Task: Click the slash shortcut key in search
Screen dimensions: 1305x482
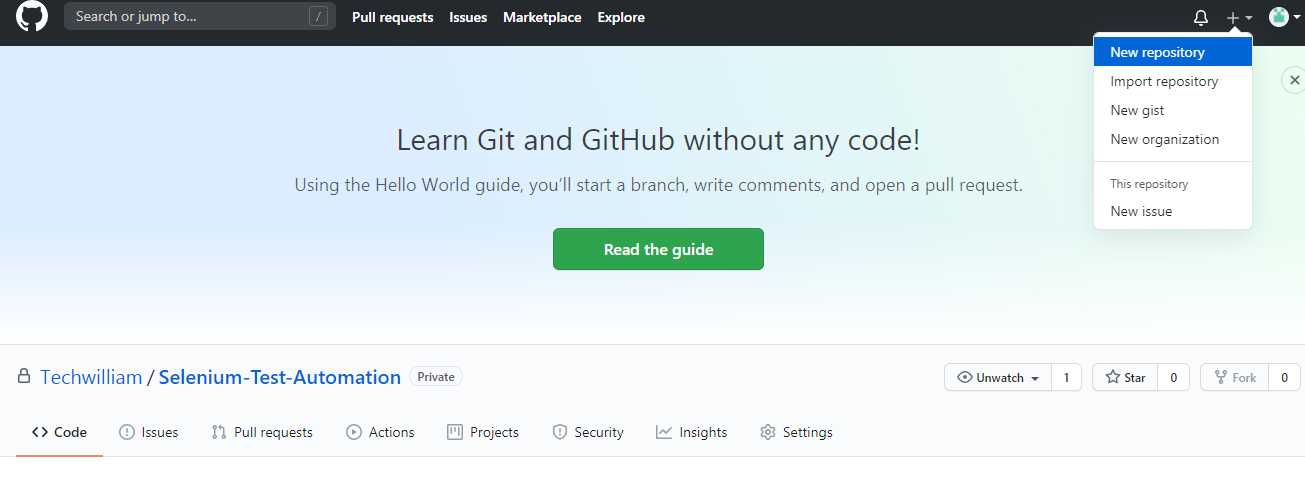Action: [x=318, y=16]
